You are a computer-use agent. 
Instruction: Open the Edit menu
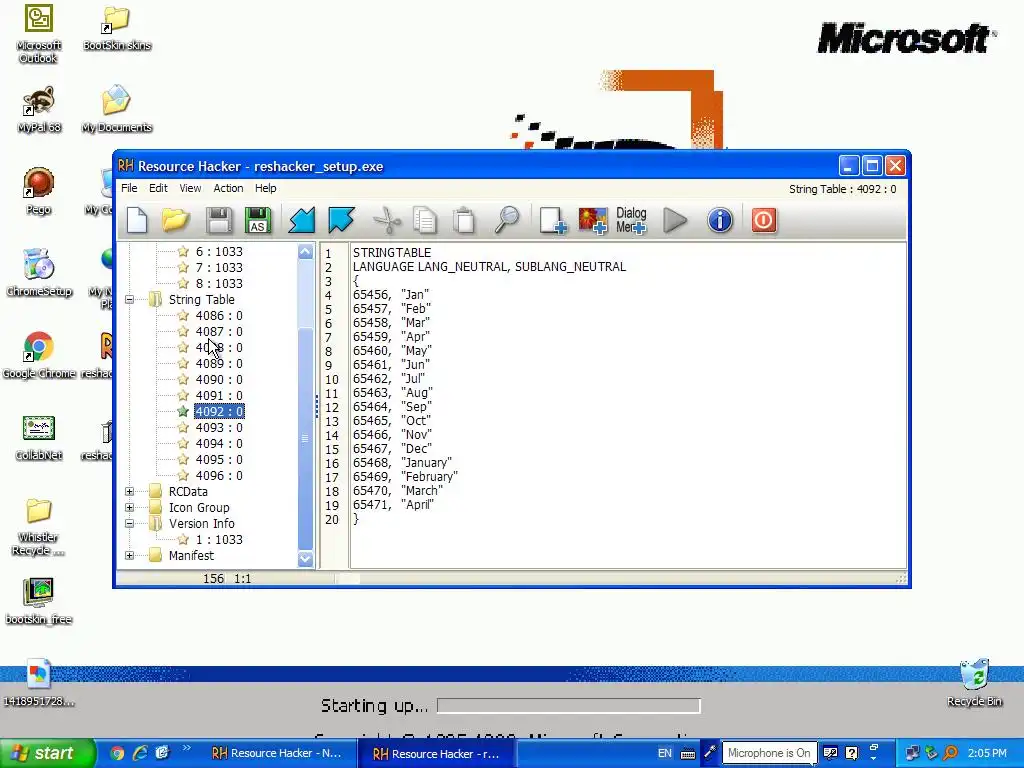click(158, 188)
